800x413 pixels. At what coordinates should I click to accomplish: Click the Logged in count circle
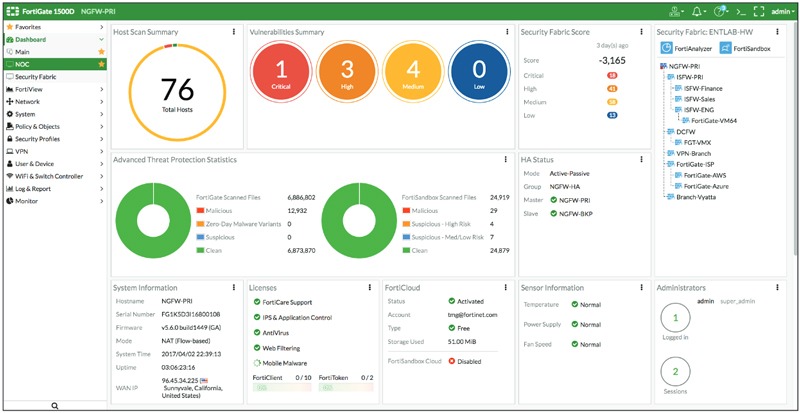pos(676,318)
